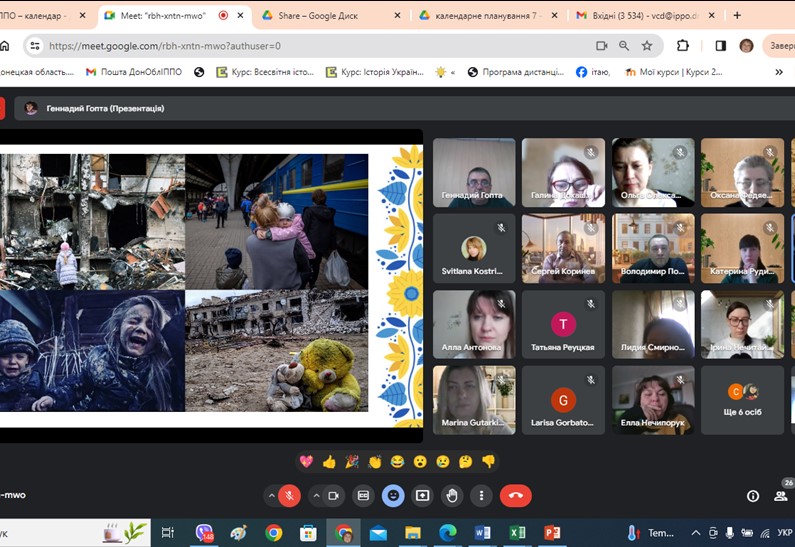Raise hand in the meeting
Viewport: 795px width, 547px height.
point(452,495)
